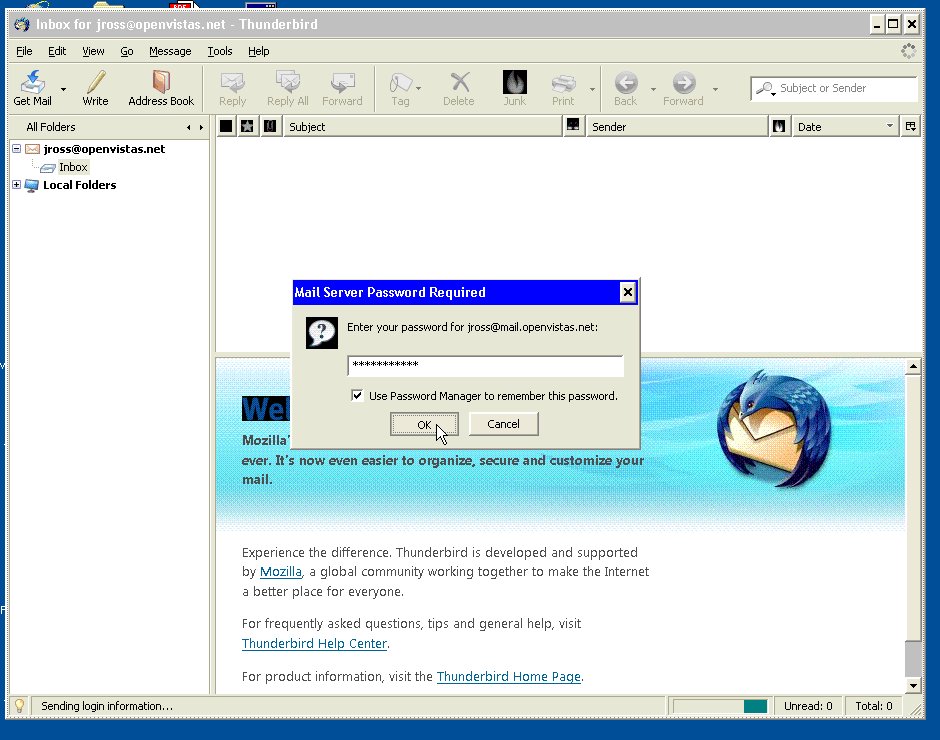Sort messages by Date column

tap(845, 127)
